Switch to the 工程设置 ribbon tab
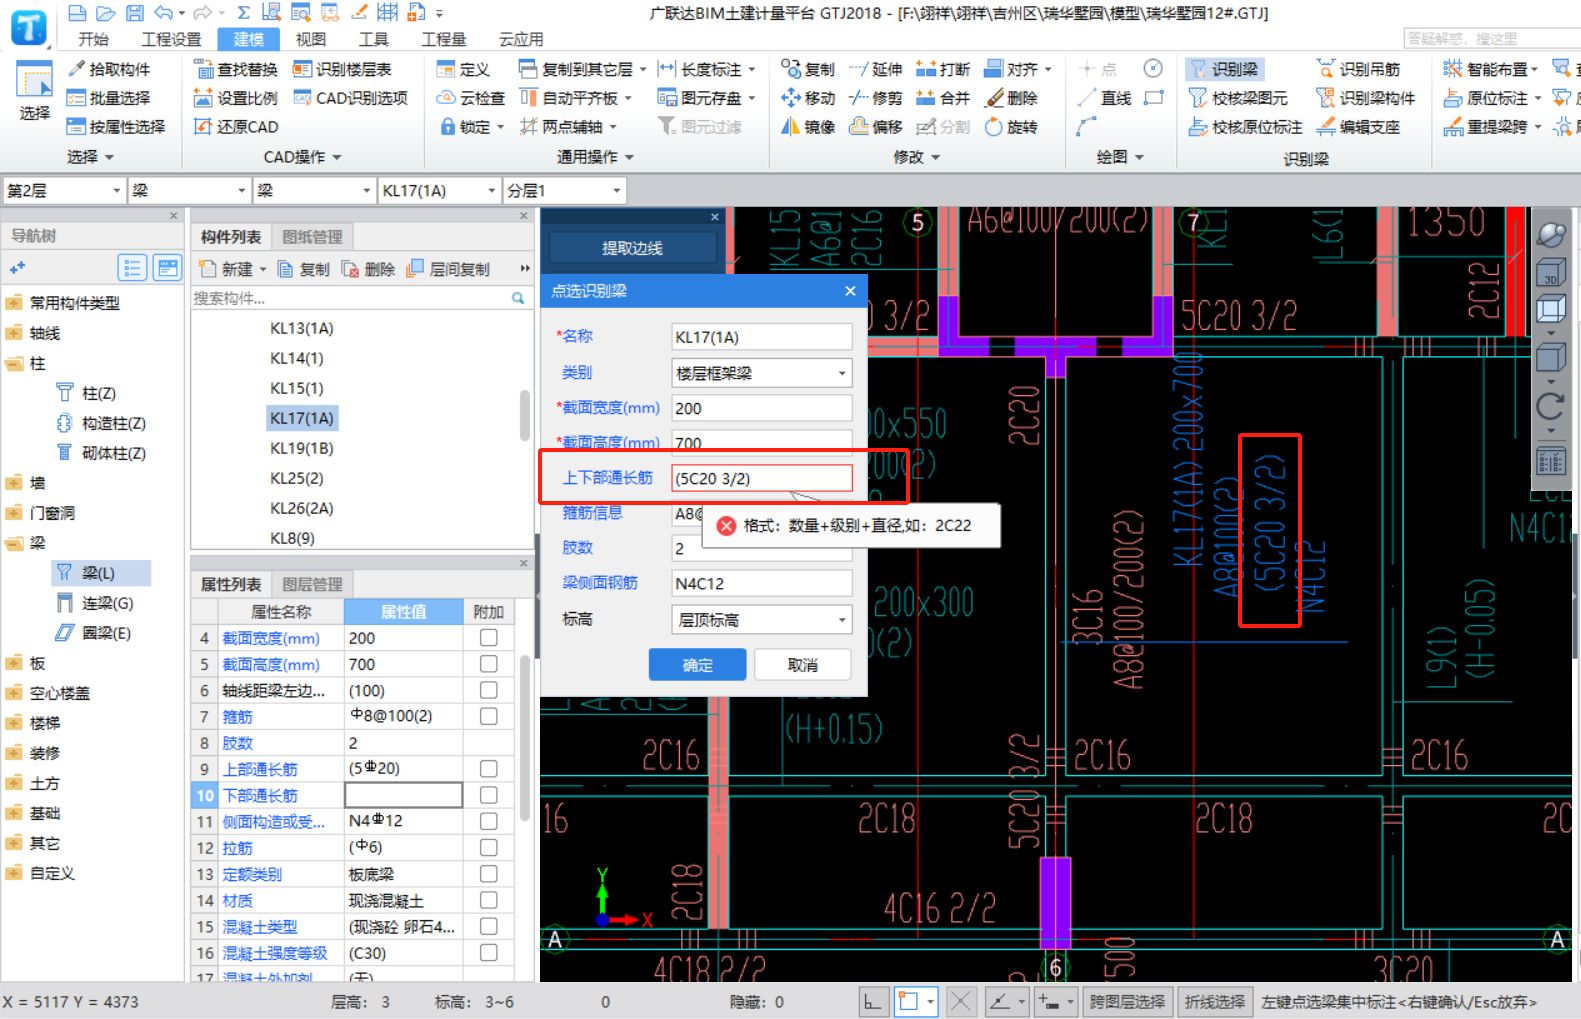 (x=171, y=39)
